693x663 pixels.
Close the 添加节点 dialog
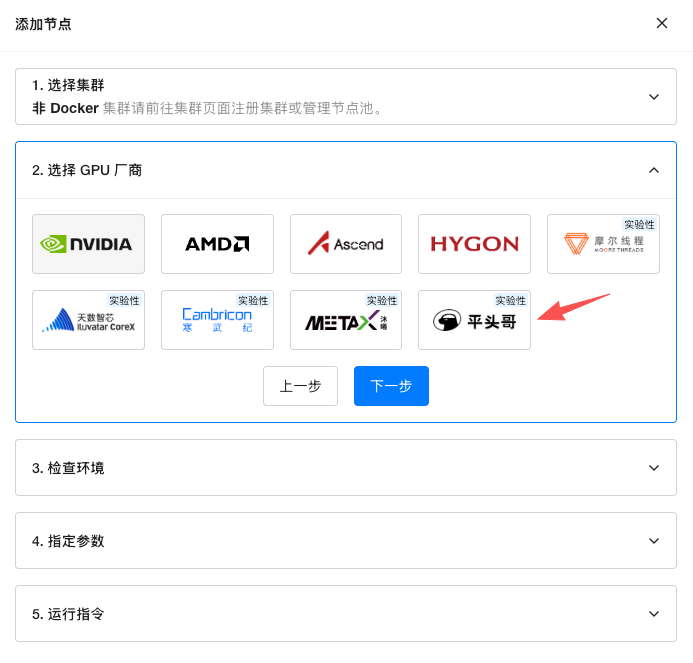click(662, 23)
